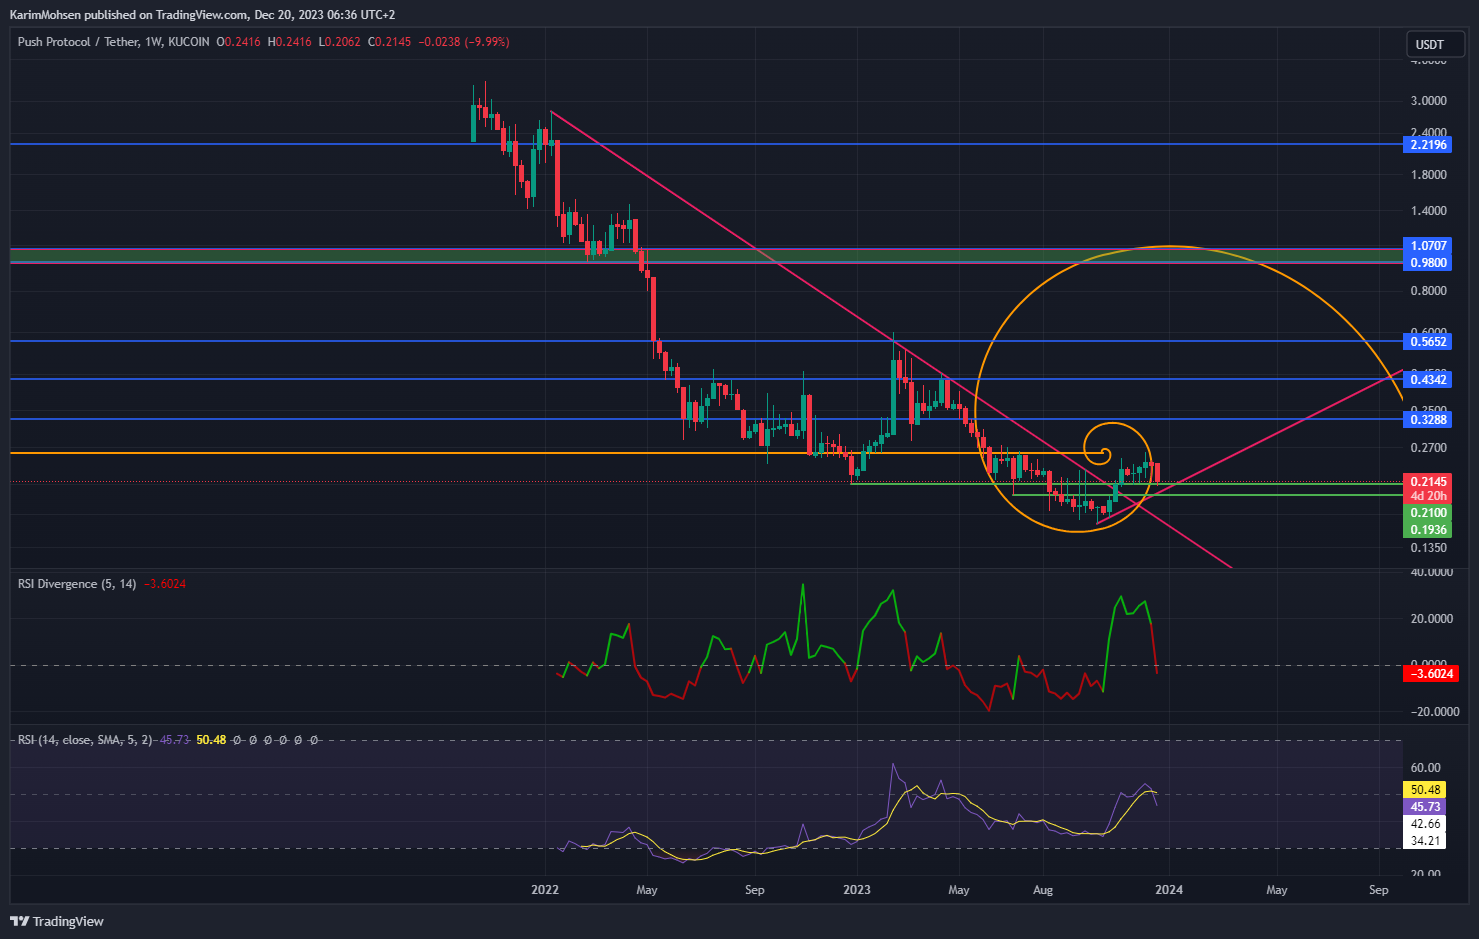Viewport: 1479px width, 939px height.
Task: Click the KarimMohsen published on TradingView.com header
Action: [x=202, y=14]
